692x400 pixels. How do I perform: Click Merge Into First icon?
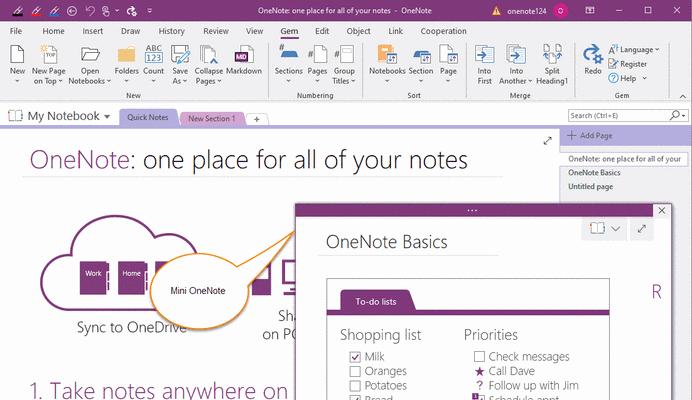point(484,54)
